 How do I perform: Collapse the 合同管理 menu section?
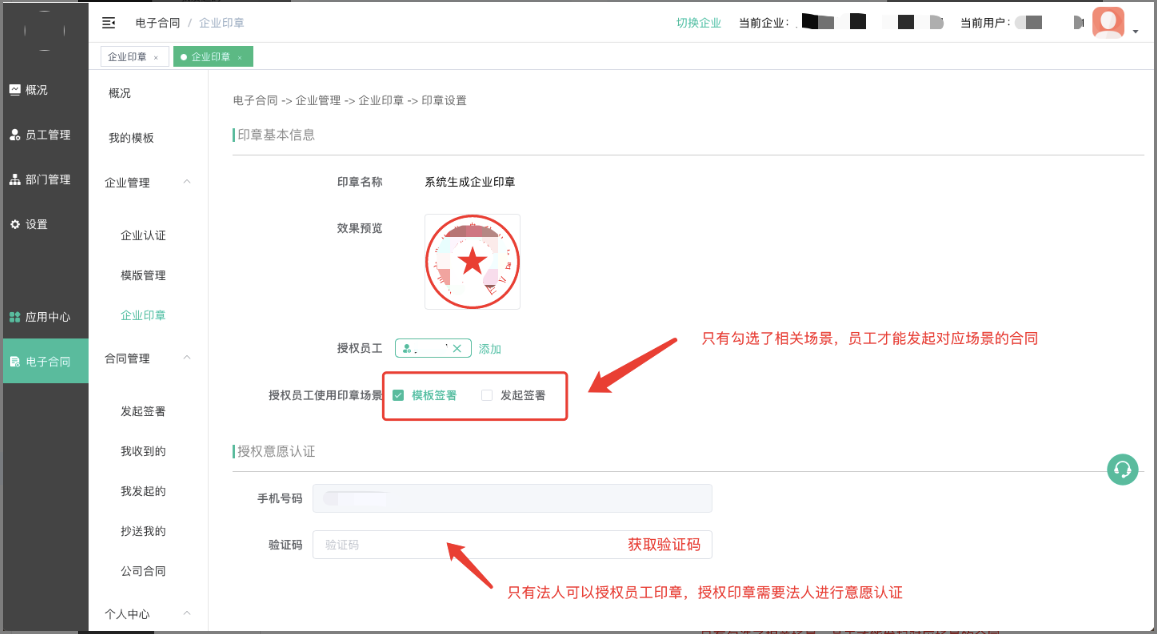click(187, 358)
